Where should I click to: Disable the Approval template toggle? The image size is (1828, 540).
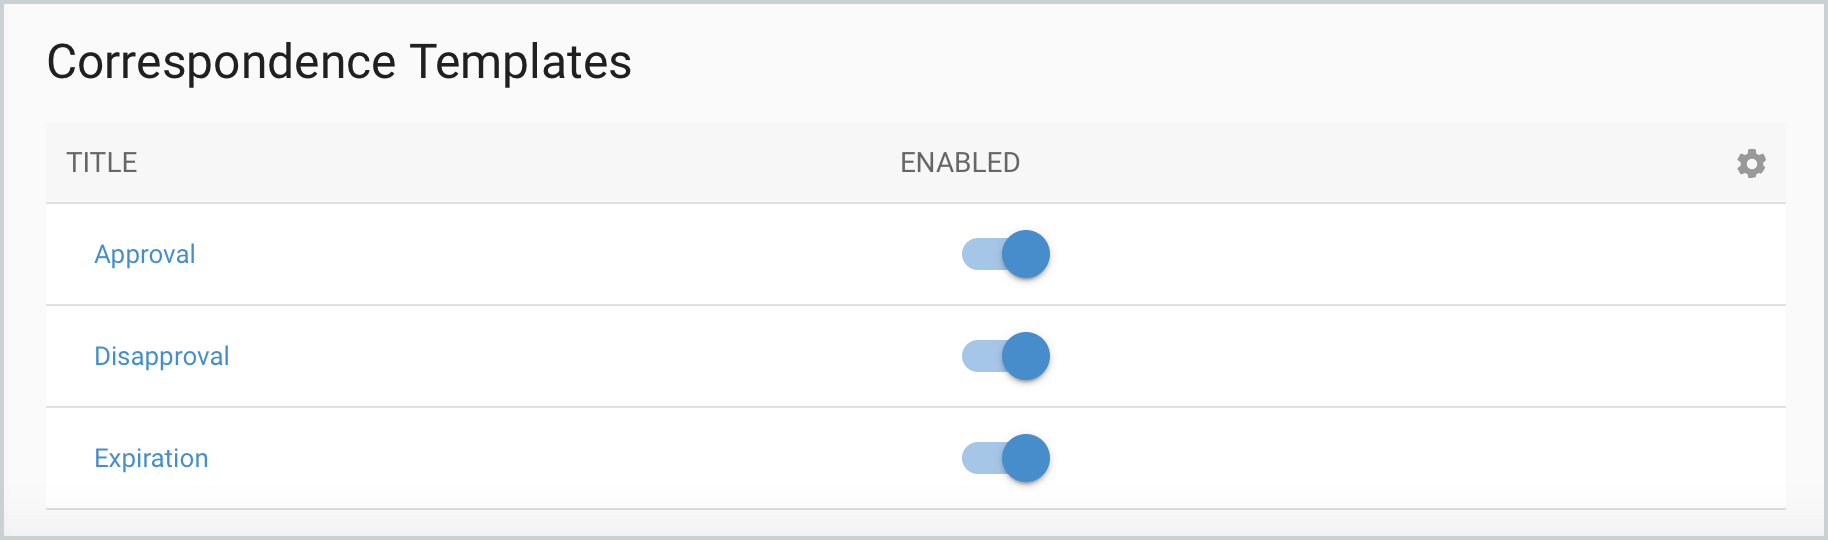click(1006, 254)
